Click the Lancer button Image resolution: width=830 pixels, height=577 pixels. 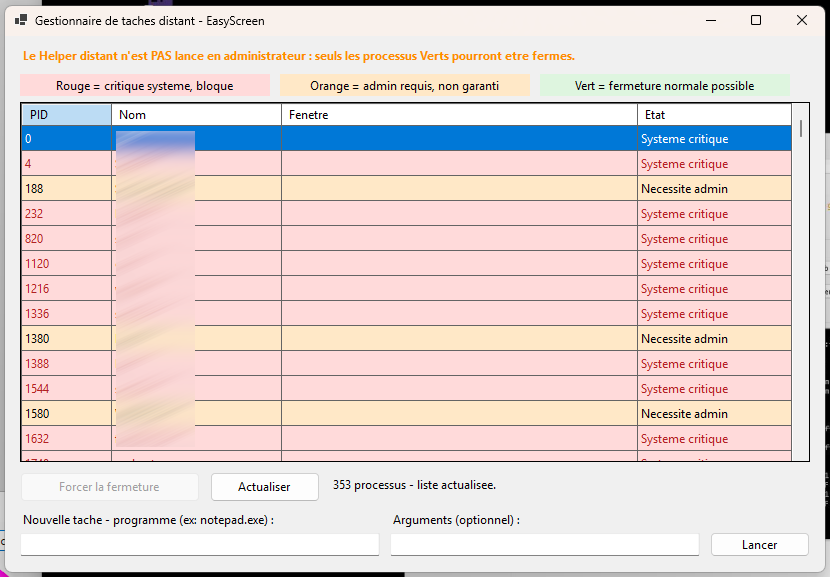[x=759, y=545]
